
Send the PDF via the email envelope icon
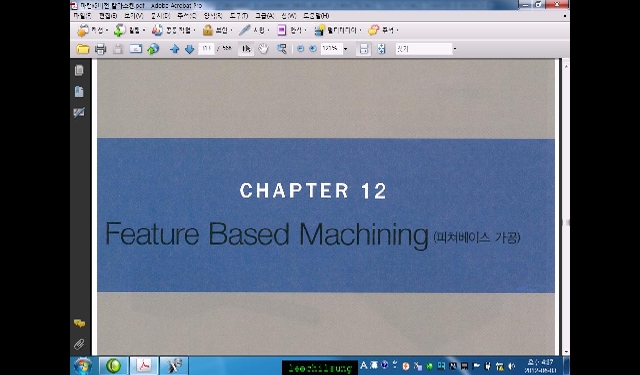tap(136, 49)
